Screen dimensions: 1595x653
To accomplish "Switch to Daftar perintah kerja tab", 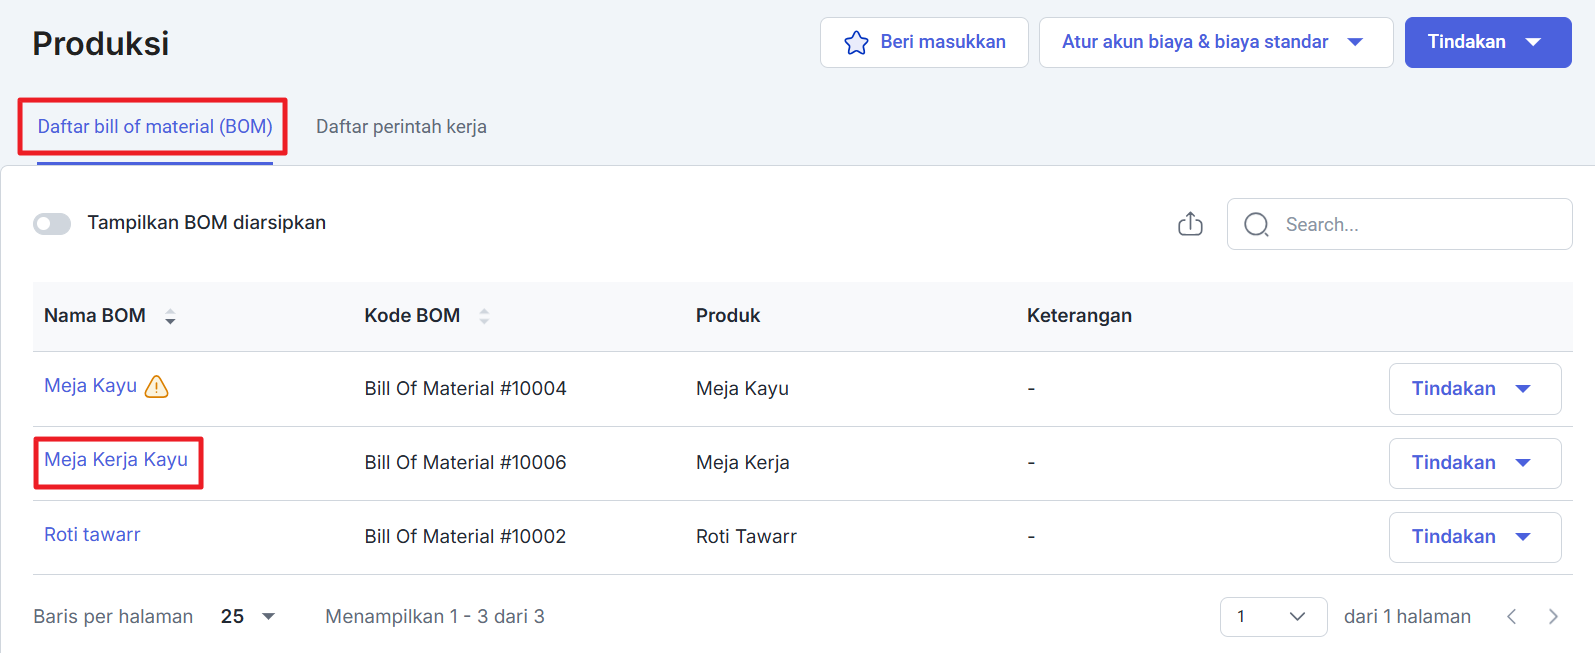I will tap(401, 127).
